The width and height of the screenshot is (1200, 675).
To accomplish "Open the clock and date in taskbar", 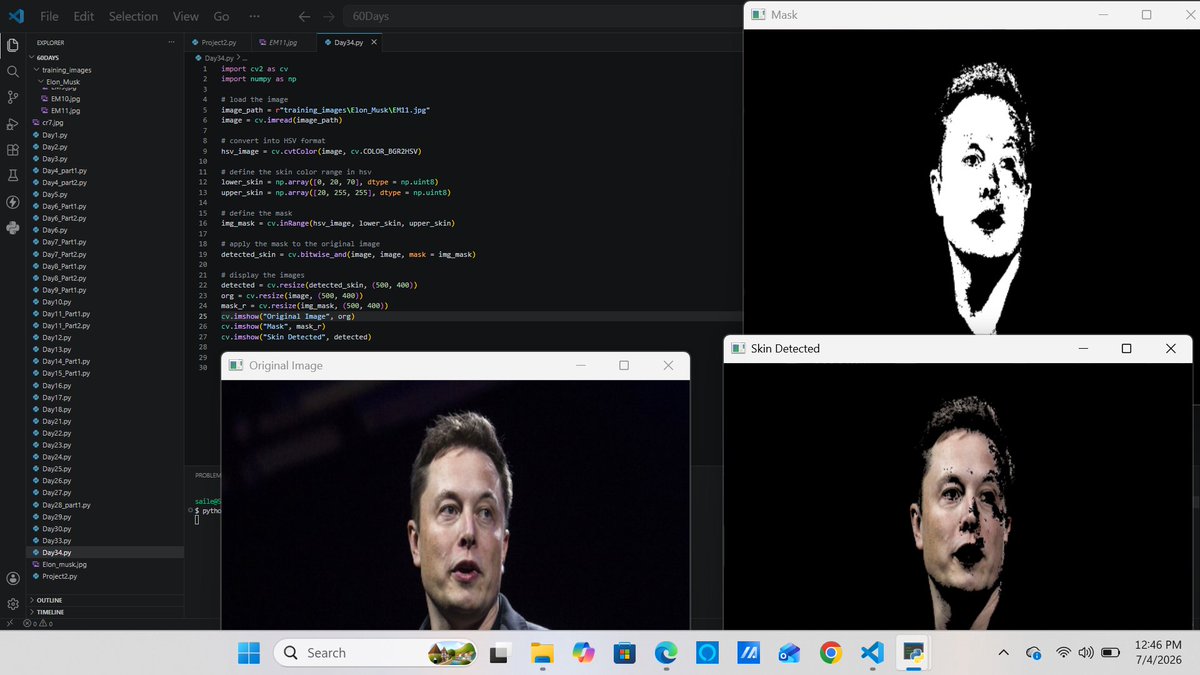I will pyautogui.click(x=1160, y=653).
